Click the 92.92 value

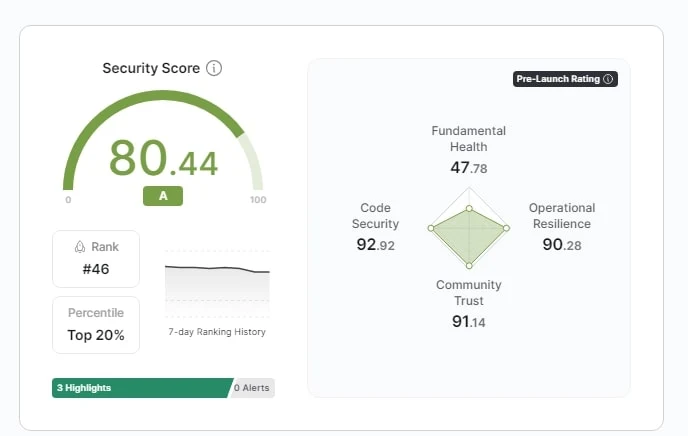click(x=376, y=244)
